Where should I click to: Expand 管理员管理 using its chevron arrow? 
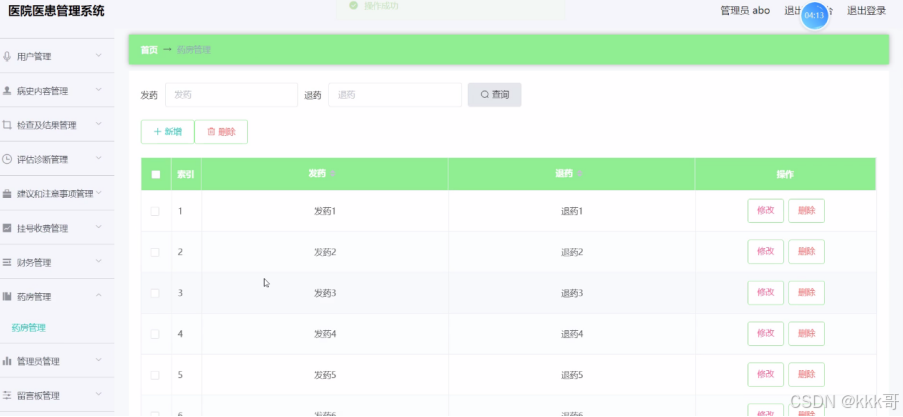[x=98, y=360]
